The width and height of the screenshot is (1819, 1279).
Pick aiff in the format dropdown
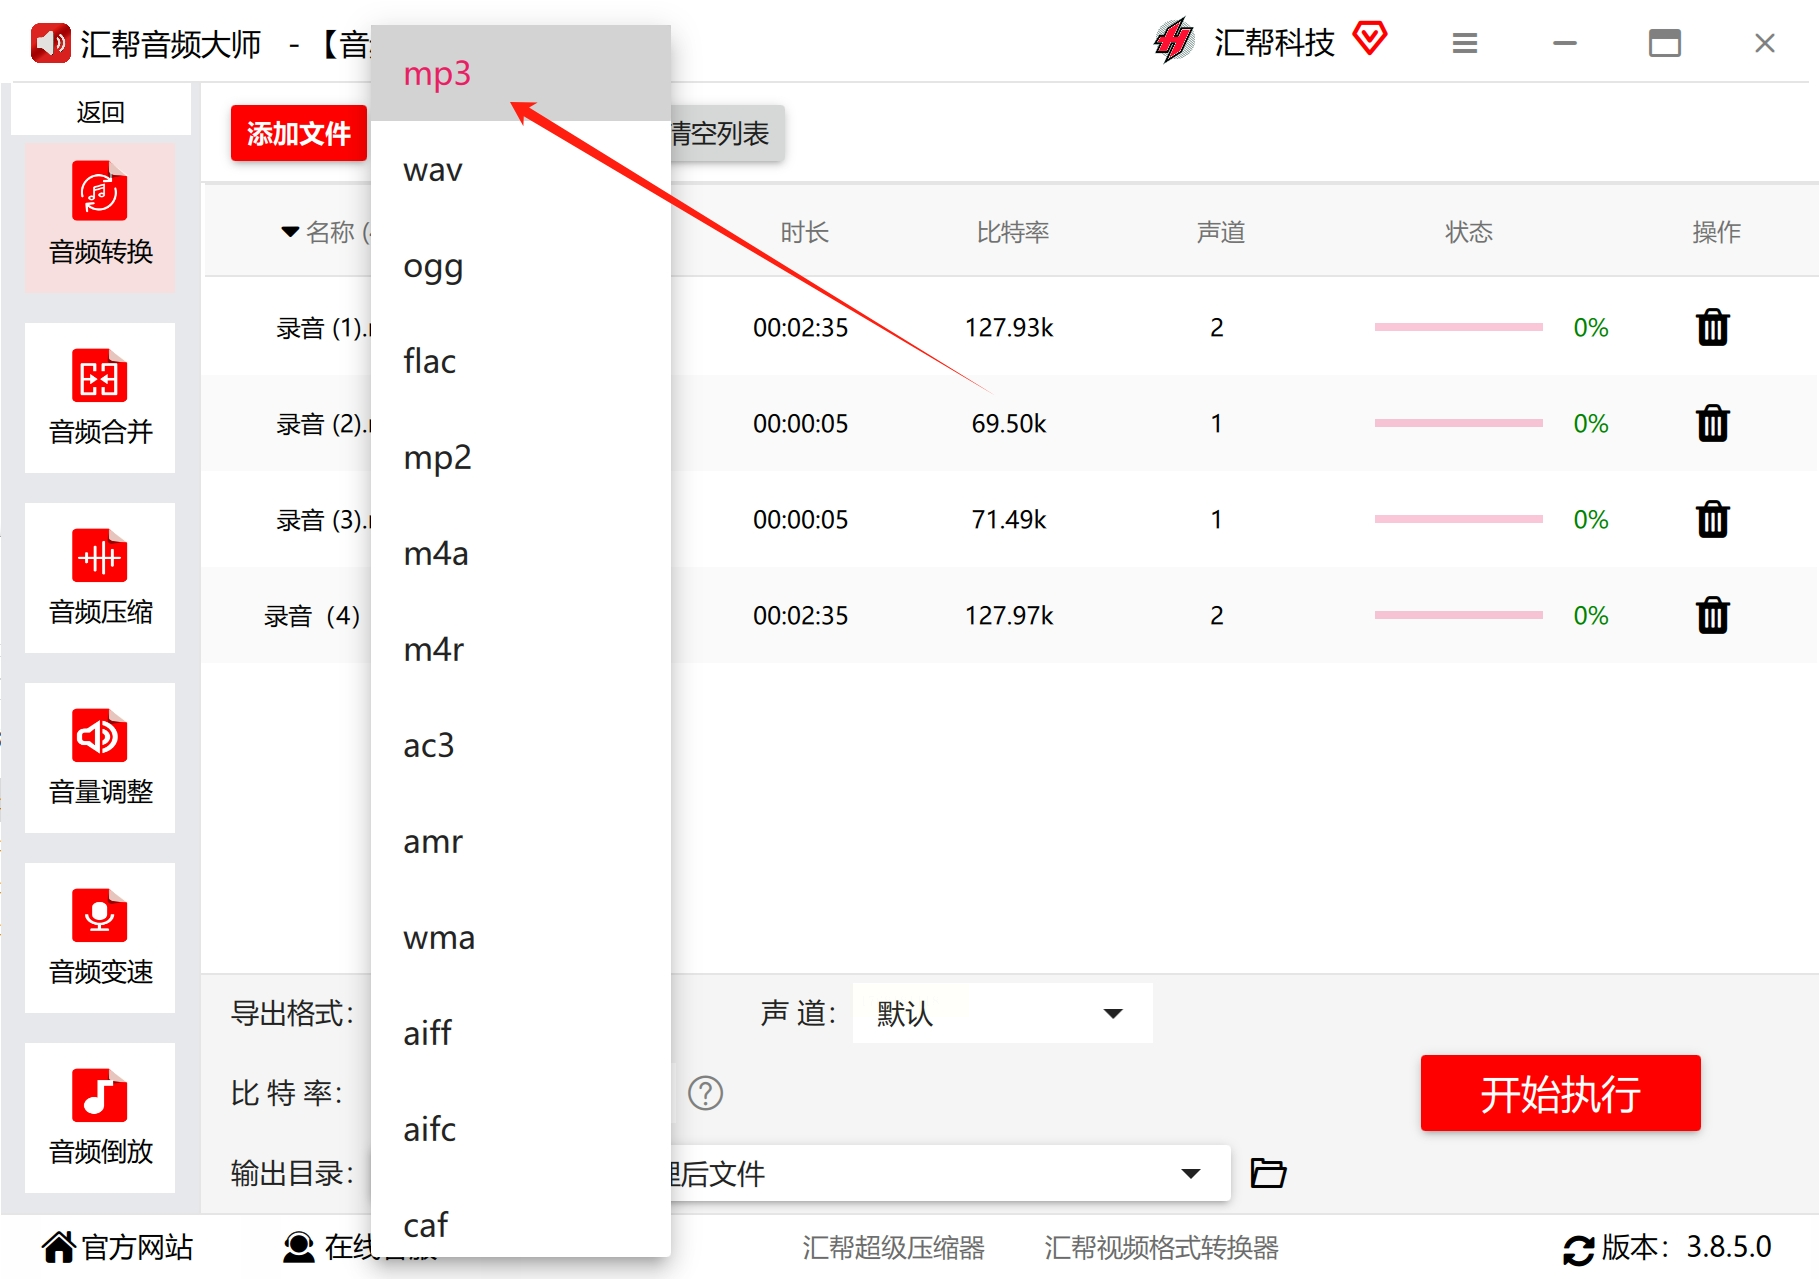(x=520, y=1033)
